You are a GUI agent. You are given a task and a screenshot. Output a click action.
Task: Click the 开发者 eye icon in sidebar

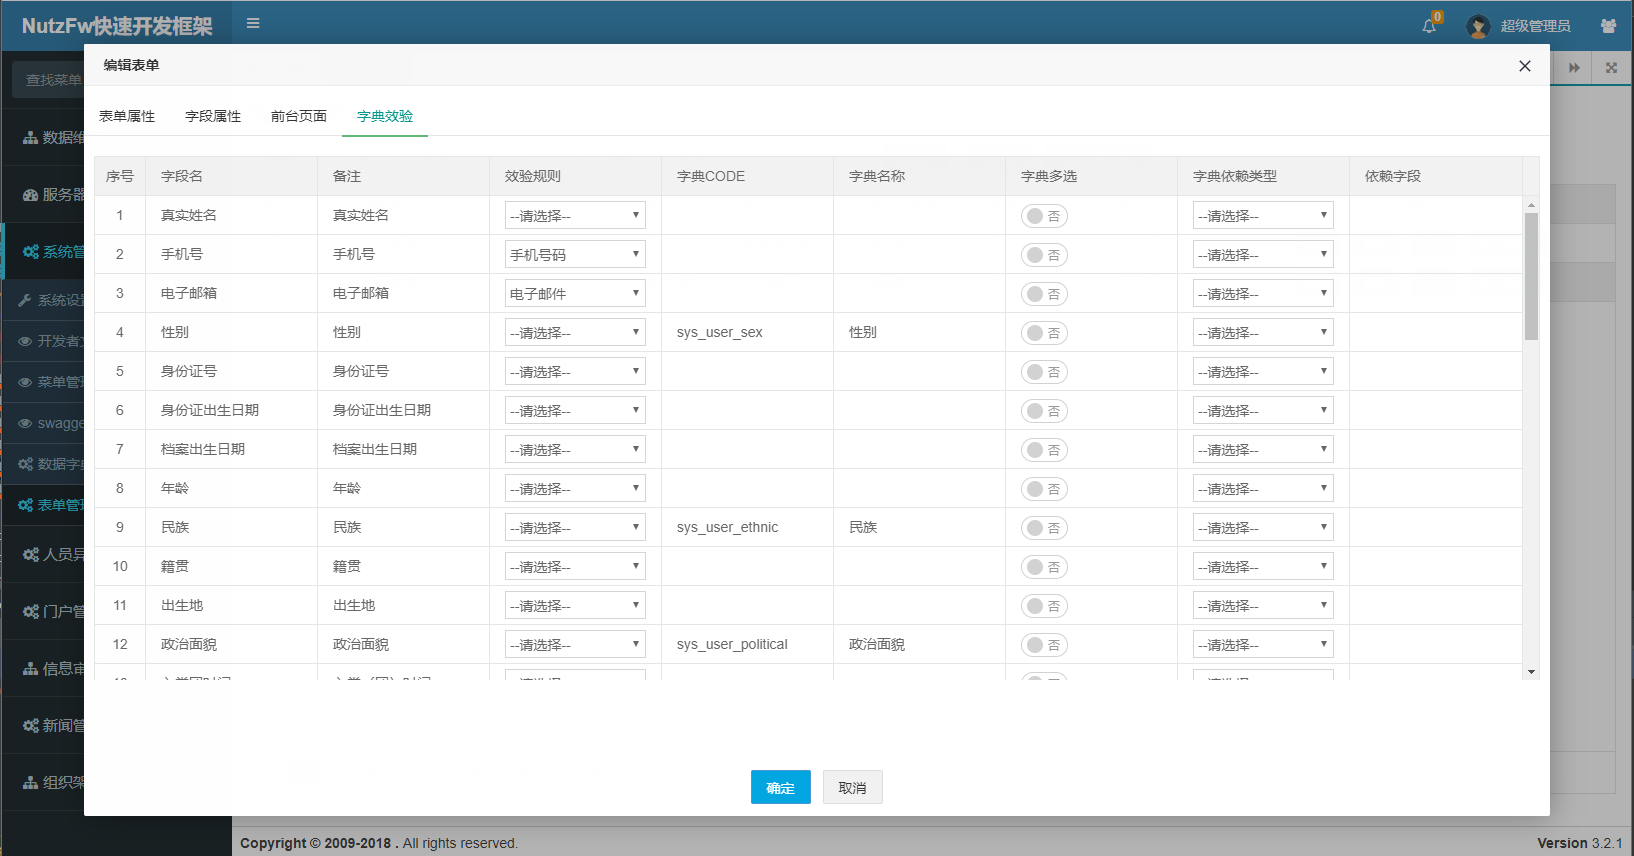click(x=25, y=341)
